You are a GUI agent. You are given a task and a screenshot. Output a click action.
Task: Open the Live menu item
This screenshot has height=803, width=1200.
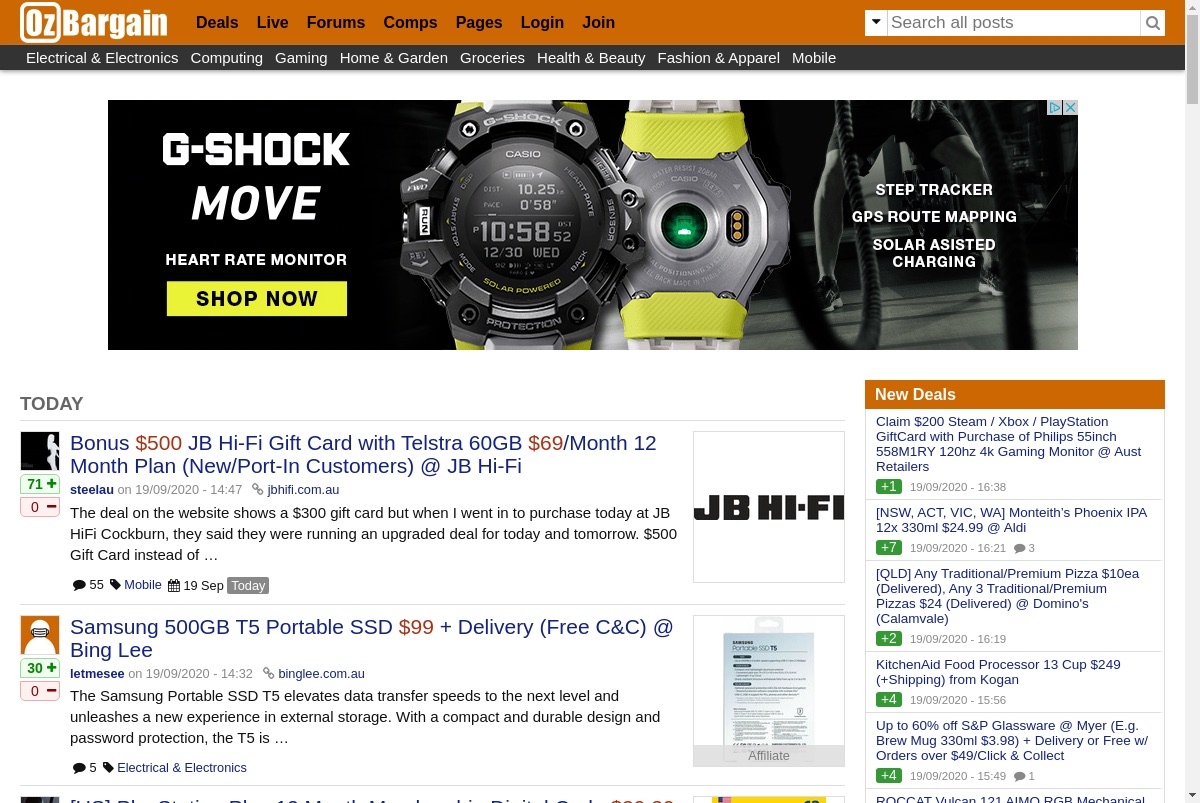pyautogui.click(x=272, y=22)
